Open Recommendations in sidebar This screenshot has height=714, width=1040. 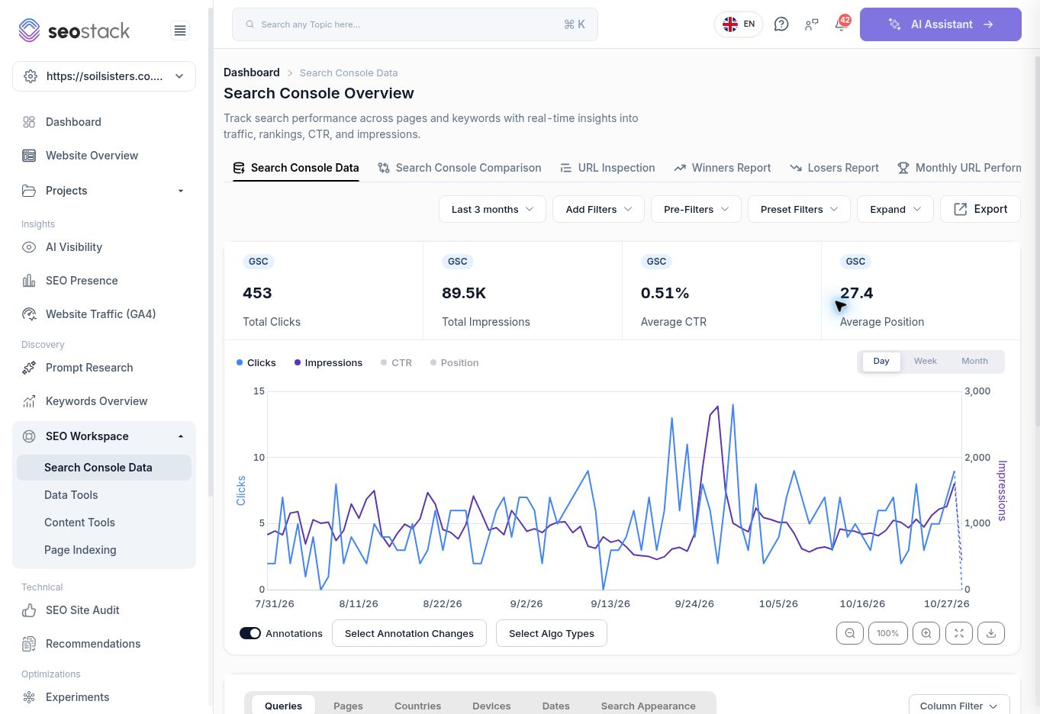point(93,644)
